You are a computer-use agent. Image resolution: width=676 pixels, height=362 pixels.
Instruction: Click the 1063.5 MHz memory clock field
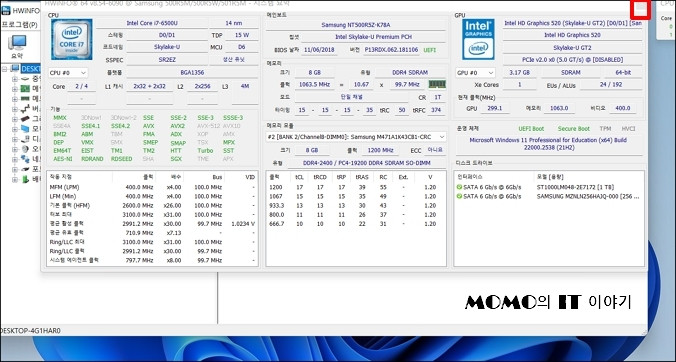[x=314, y=85]
